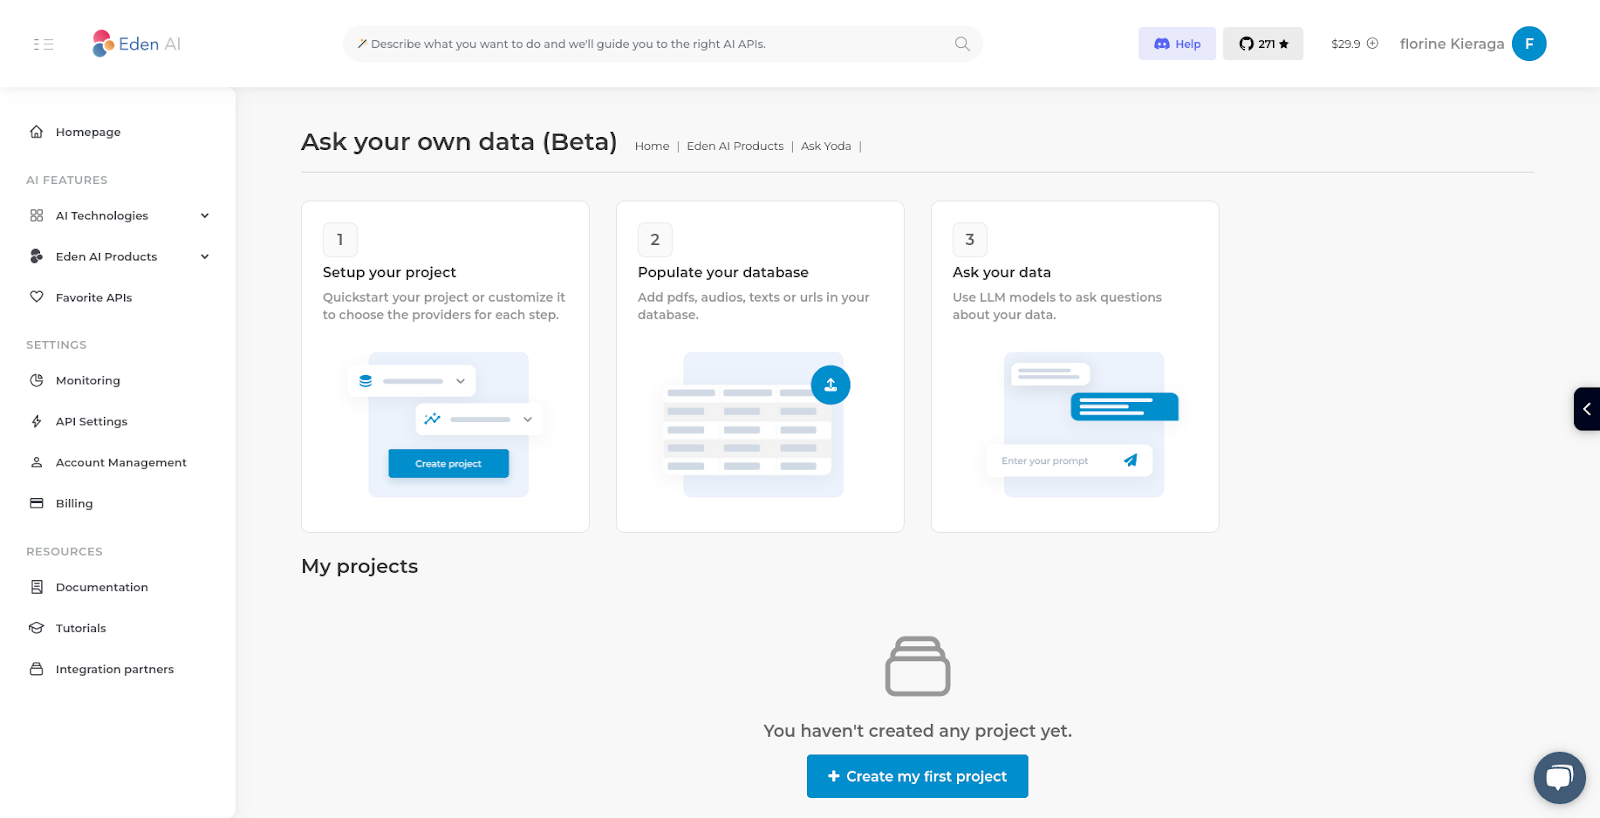
Task: Open Help on Discord
Action: 1176,43
